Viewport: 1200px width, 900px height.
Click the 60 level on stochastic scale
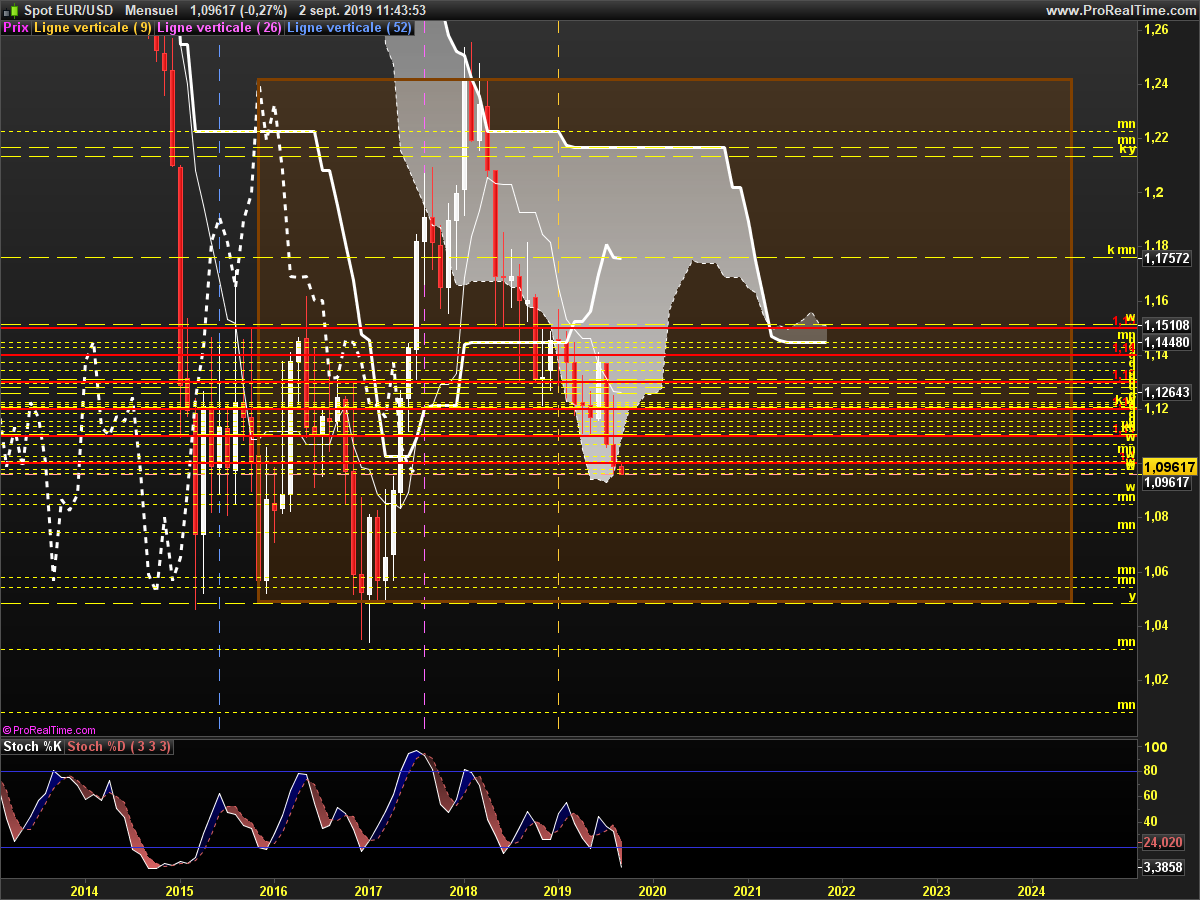click(1151, 795)
